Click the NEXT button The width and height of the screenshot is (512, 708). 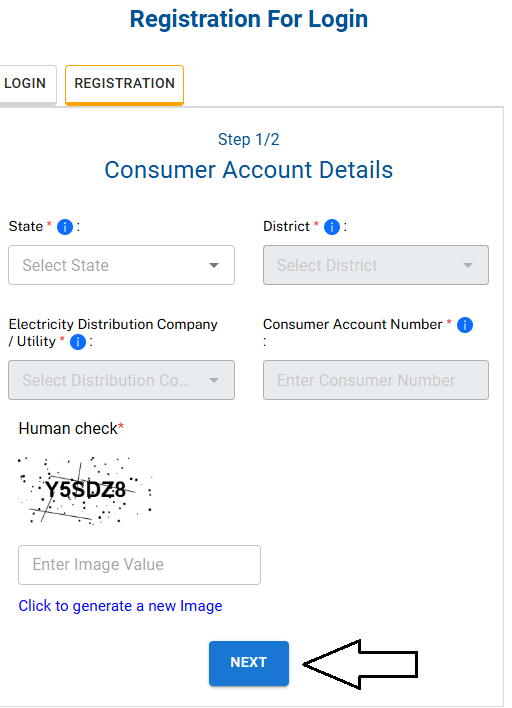[249, 663]
